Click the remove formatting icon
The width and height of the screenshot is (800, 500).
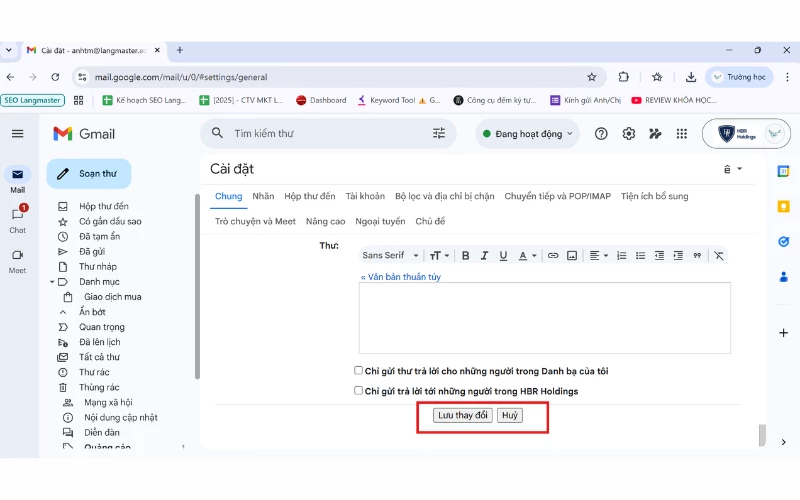718,256
